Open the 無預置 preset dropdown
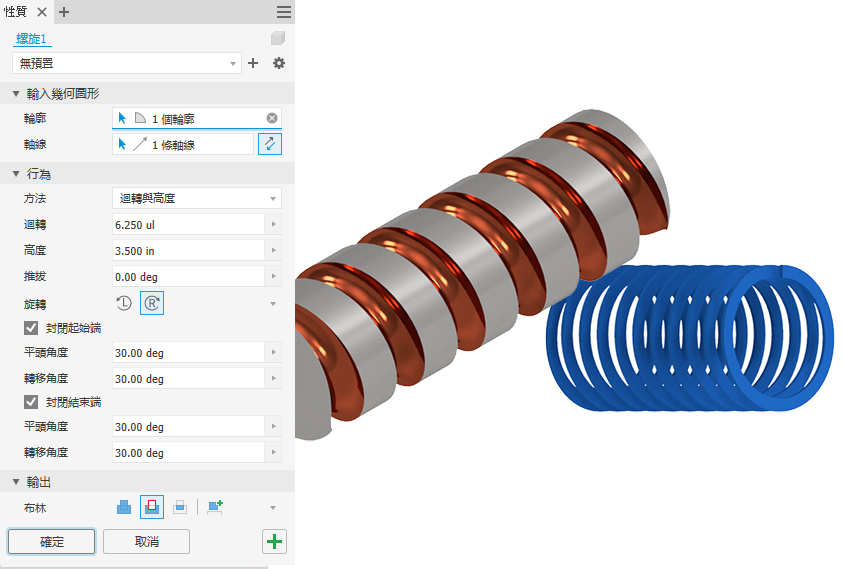Viewport: 843px width, 569px height. 127,63
